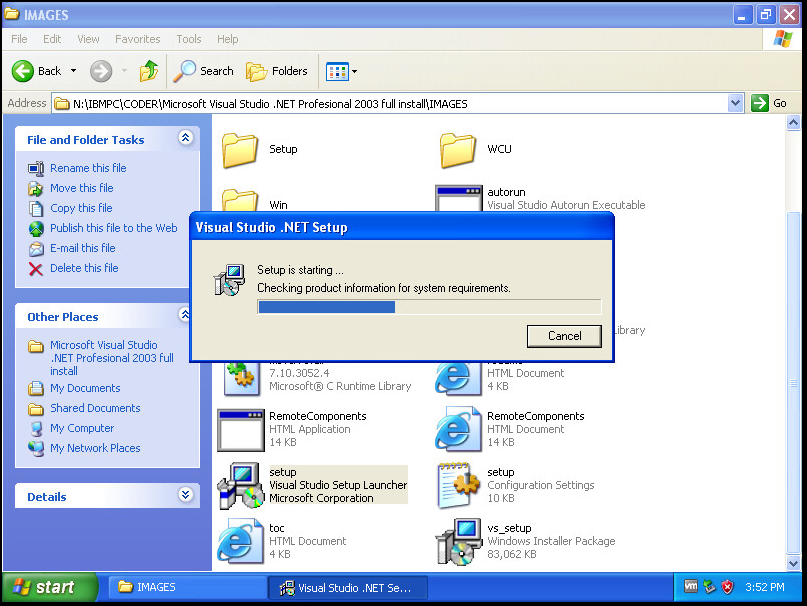Expand the Details panel
Screen dimensions: 807x606
click(185, 496)
